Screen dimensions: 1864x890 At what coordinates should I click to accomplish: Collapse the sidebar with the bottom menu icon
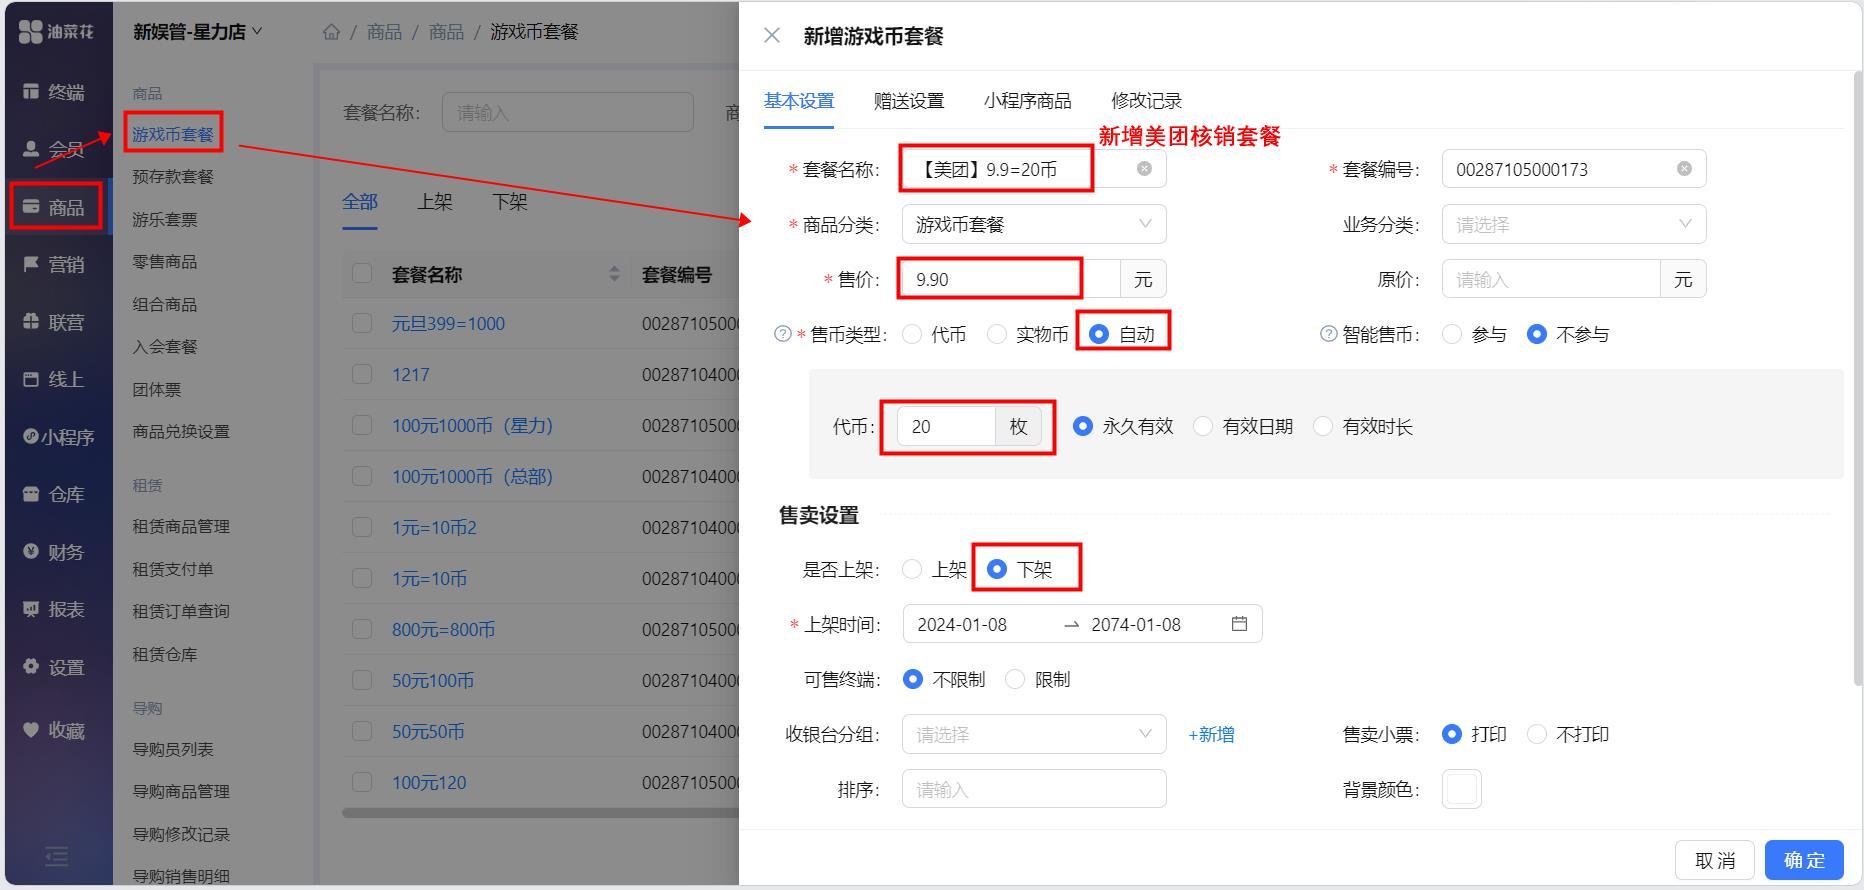click(x=57, y=856)
